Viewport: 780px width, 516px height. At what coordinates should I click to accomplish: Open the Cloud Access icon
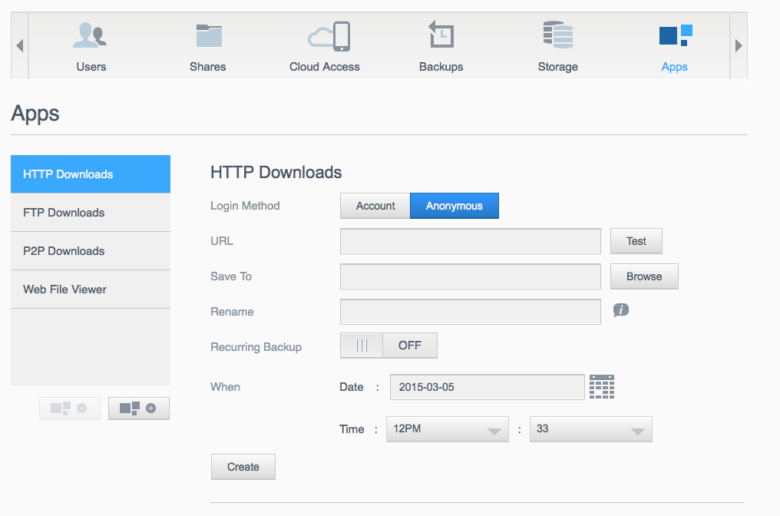(329, 36)
